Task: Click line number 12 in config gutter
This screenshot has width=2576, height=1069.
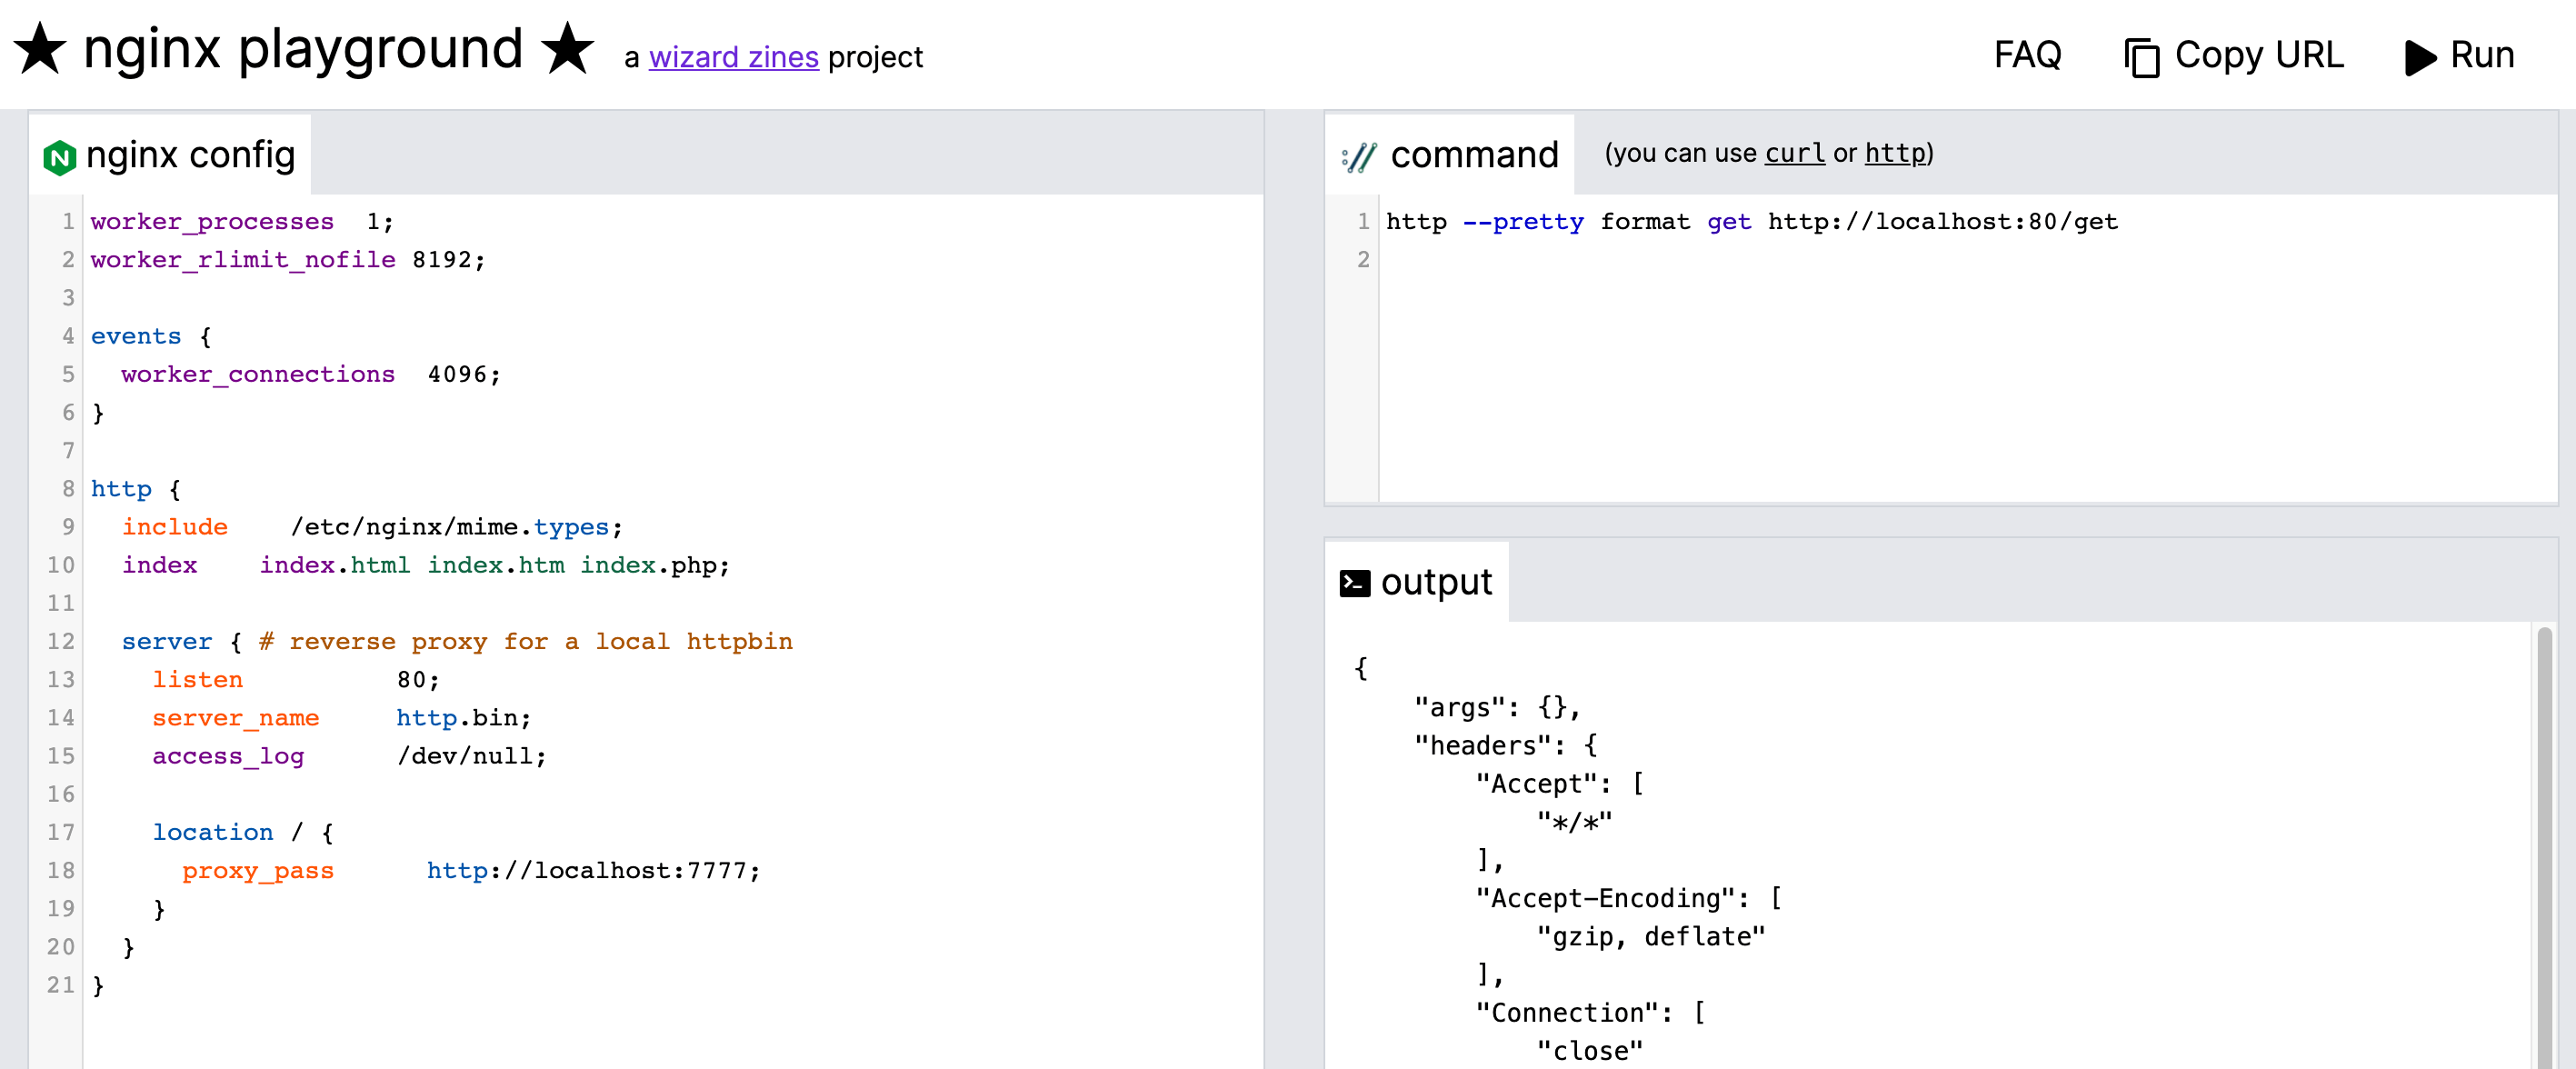Action: [61, 641]
